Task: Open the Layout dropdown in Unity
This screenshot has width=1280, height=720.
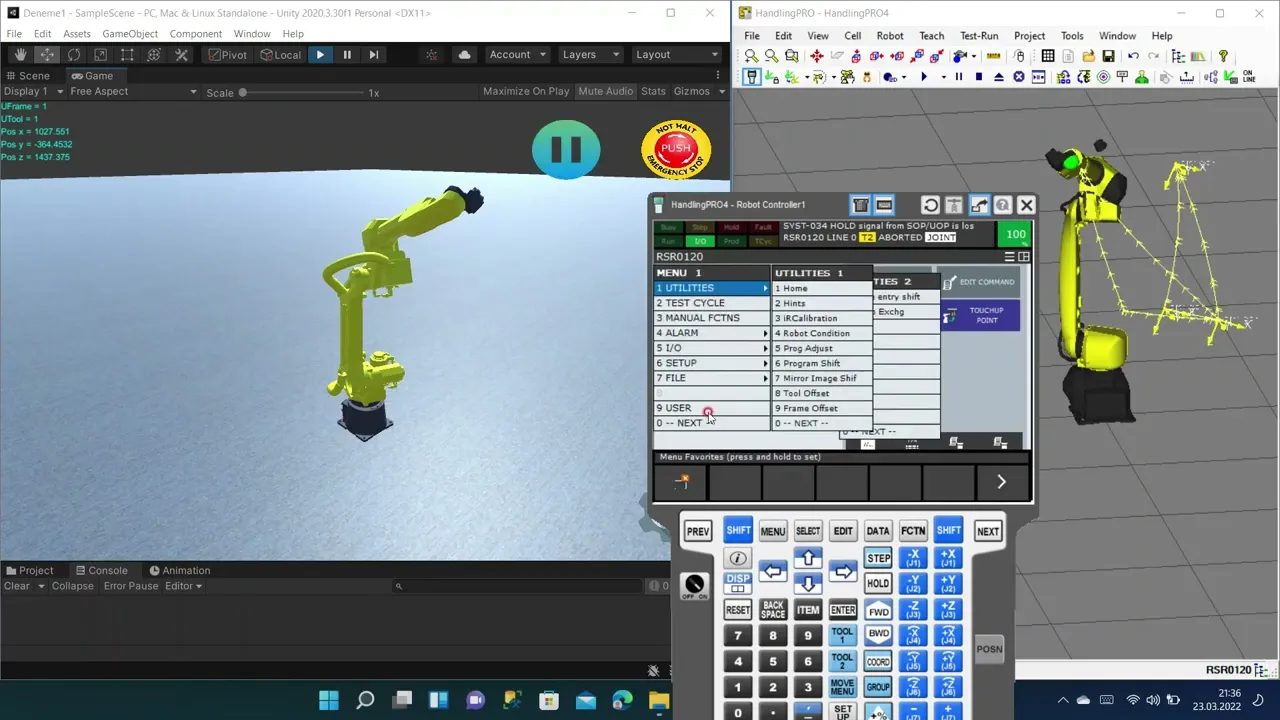Action: [676, 55]
